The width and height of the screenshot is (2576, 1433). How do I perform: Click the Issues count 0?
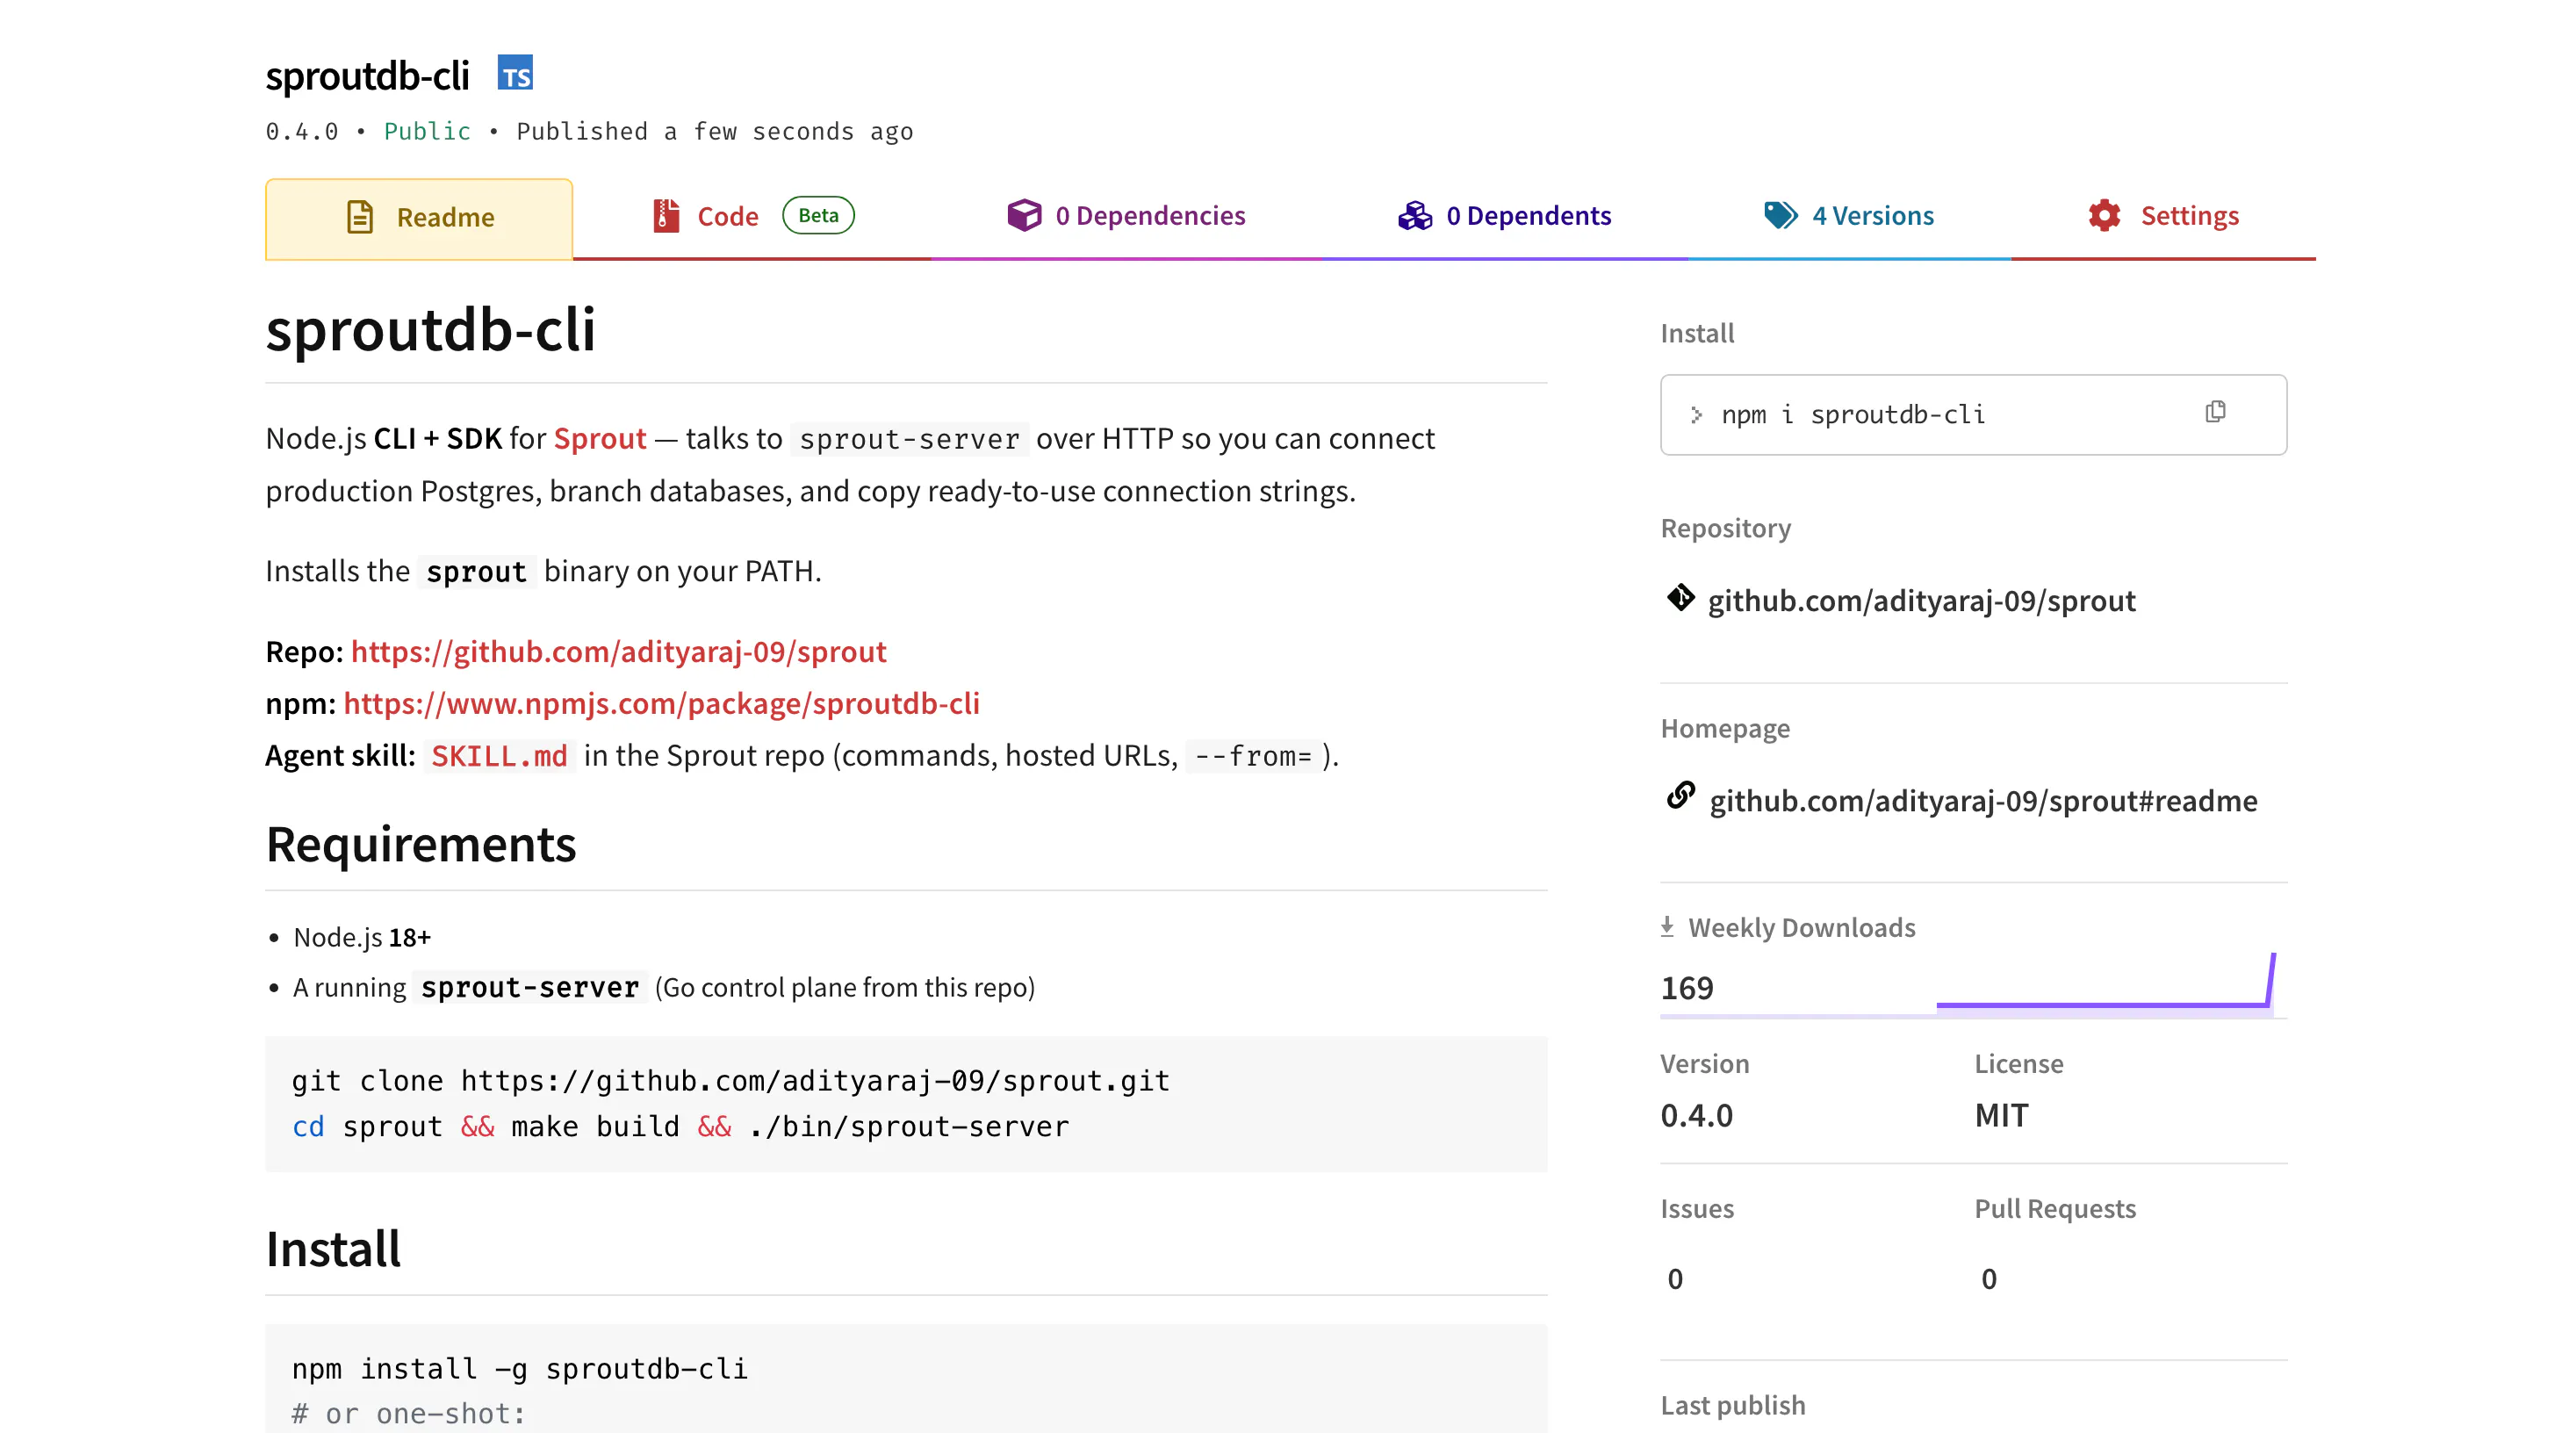tap(1675, 1279)
